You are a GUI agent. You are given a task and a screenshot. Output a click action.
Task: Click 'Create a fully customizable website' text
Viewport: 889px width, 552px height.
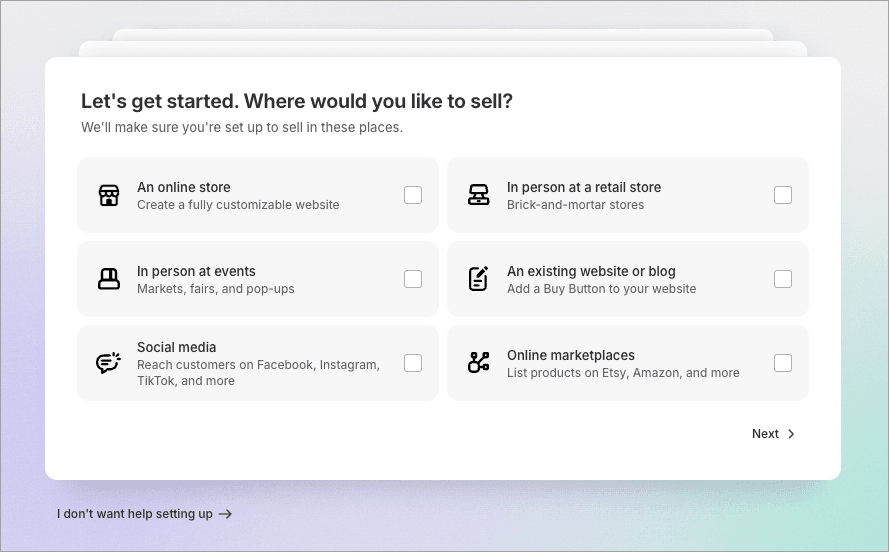pyautogui.click(x=238, y=205)
